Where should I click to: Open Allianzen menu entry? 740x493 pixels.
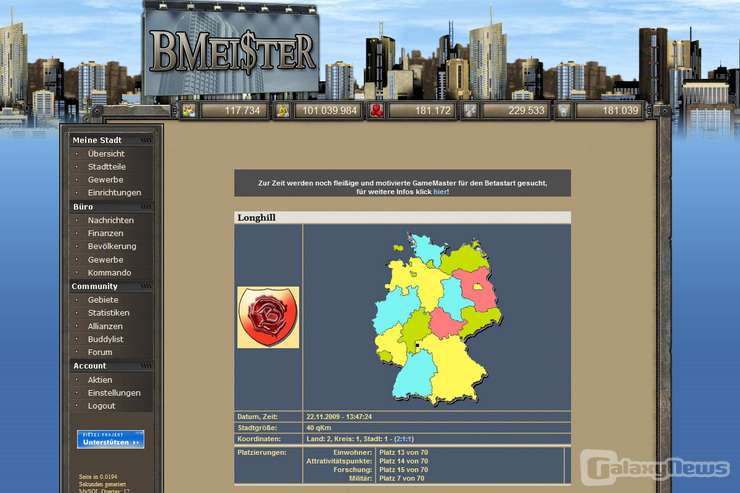[105, 326]
